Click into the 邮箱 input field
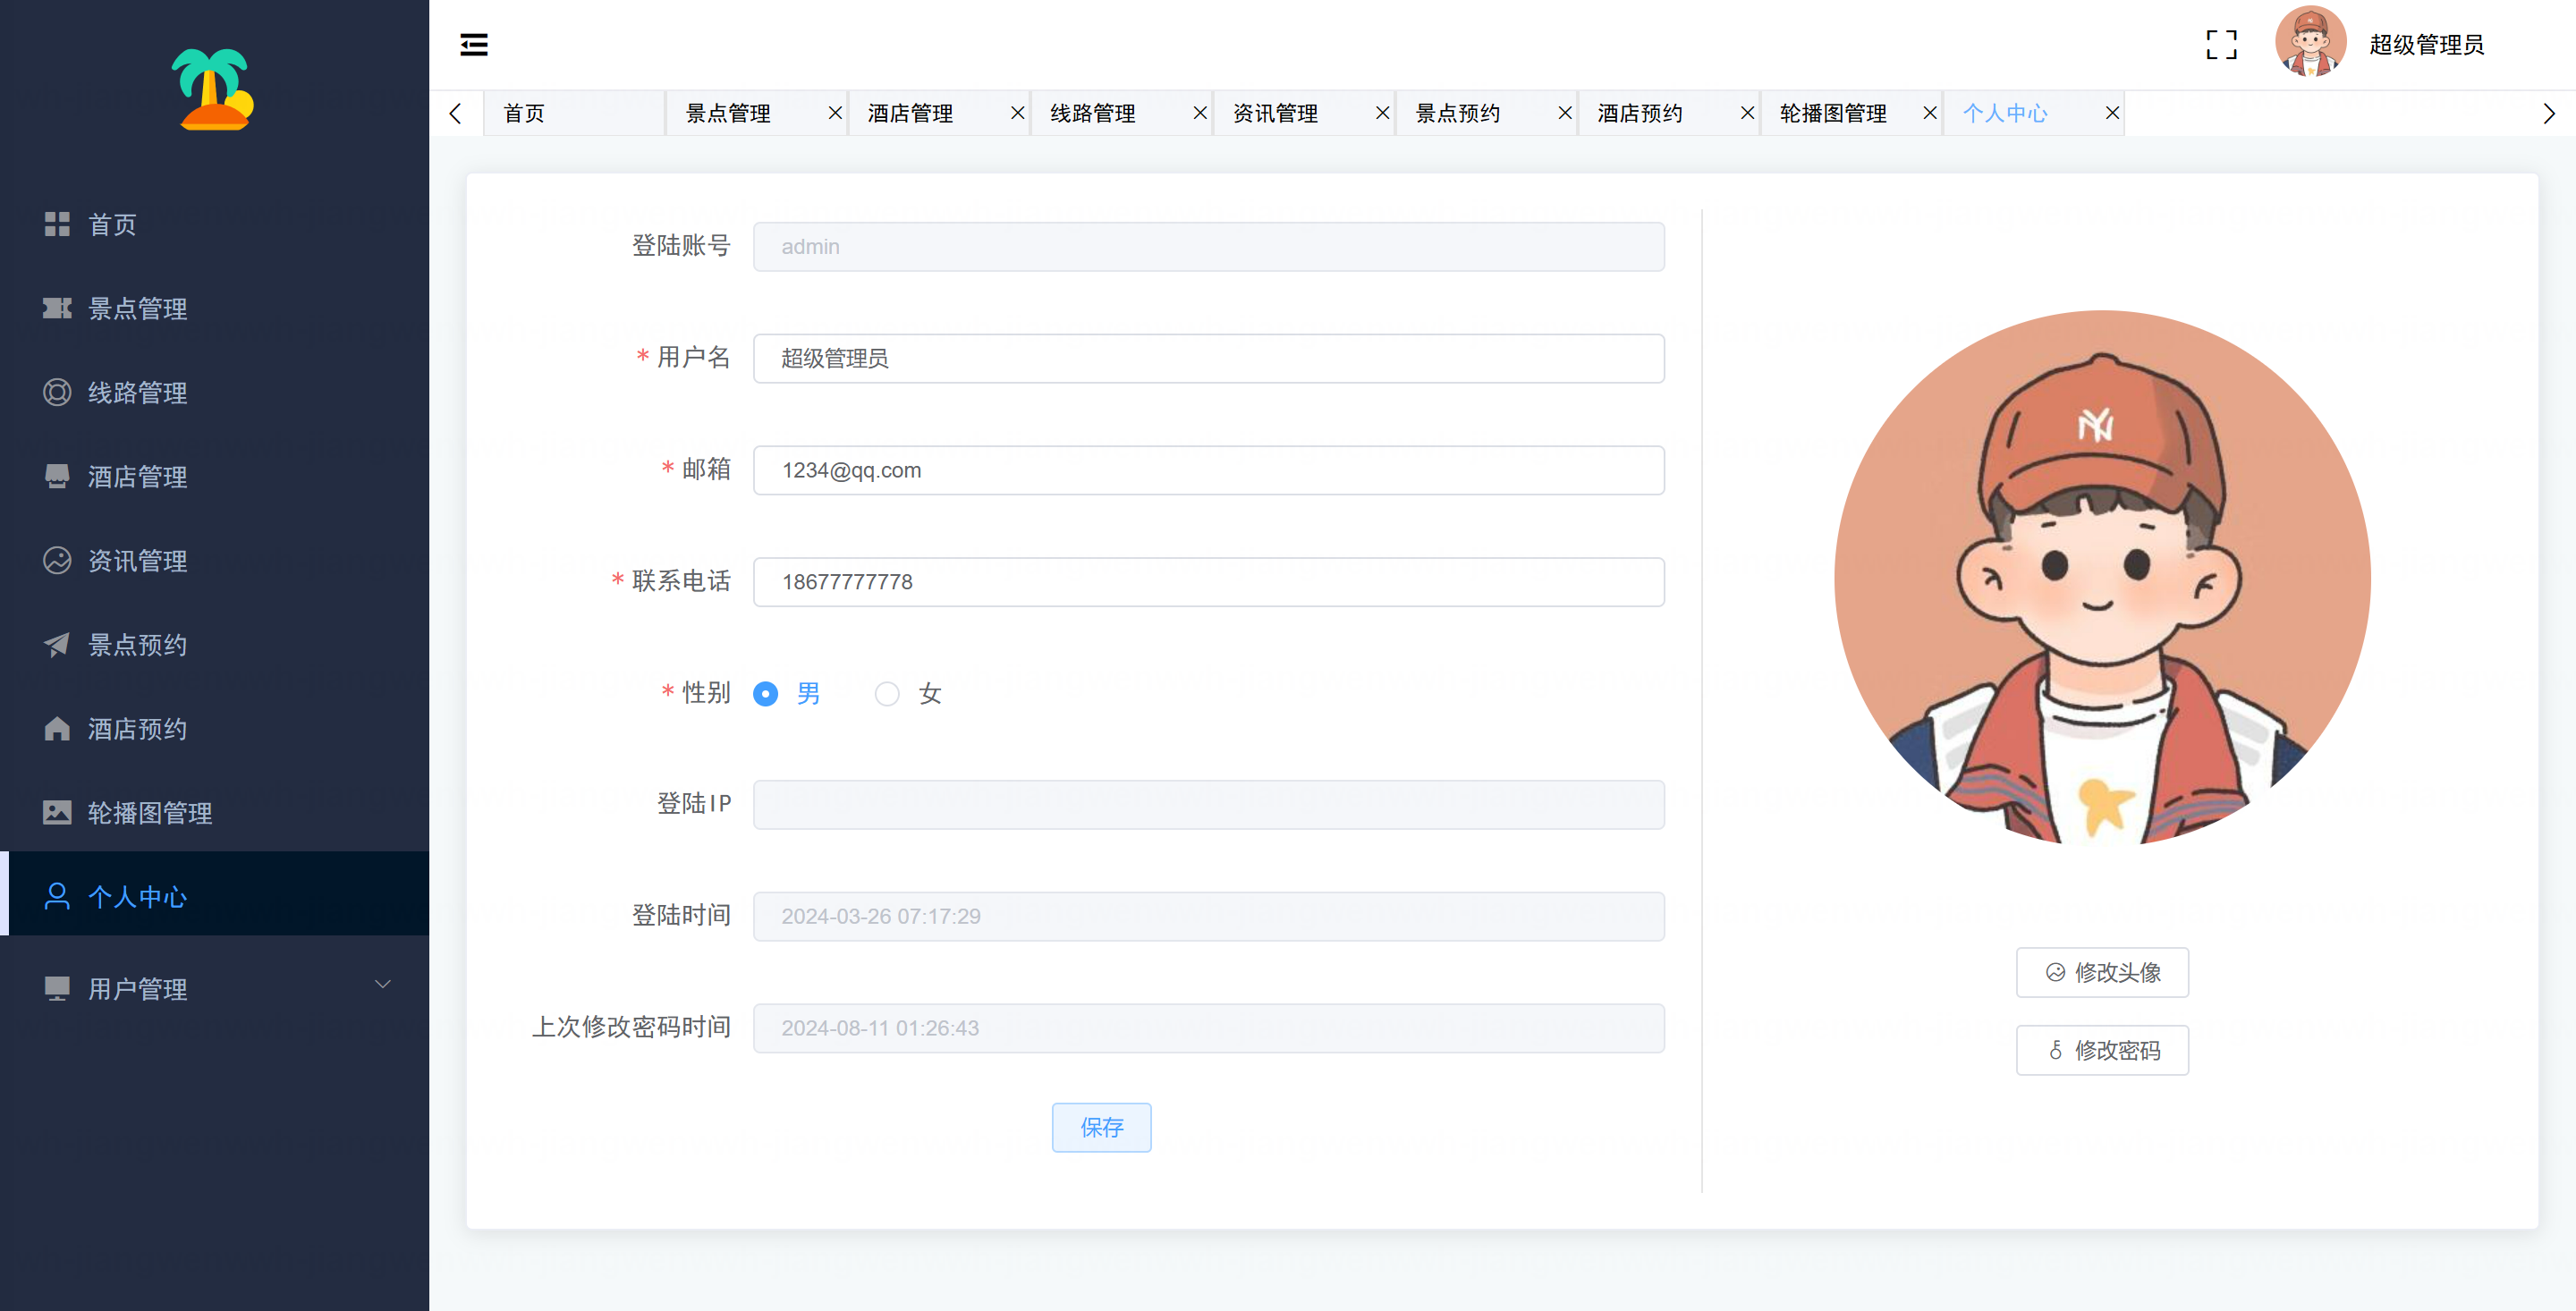This screenshot has width=2576, height=1311. coord(1208,470)
